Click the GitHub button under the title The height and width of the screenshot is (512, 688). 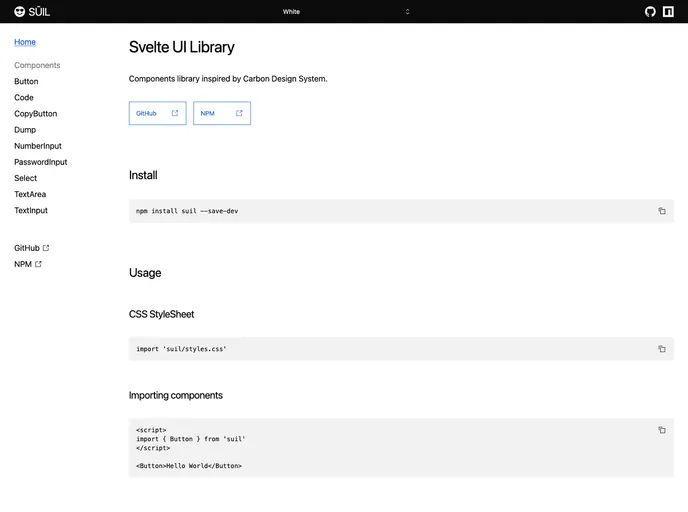(x=157, y=113)
